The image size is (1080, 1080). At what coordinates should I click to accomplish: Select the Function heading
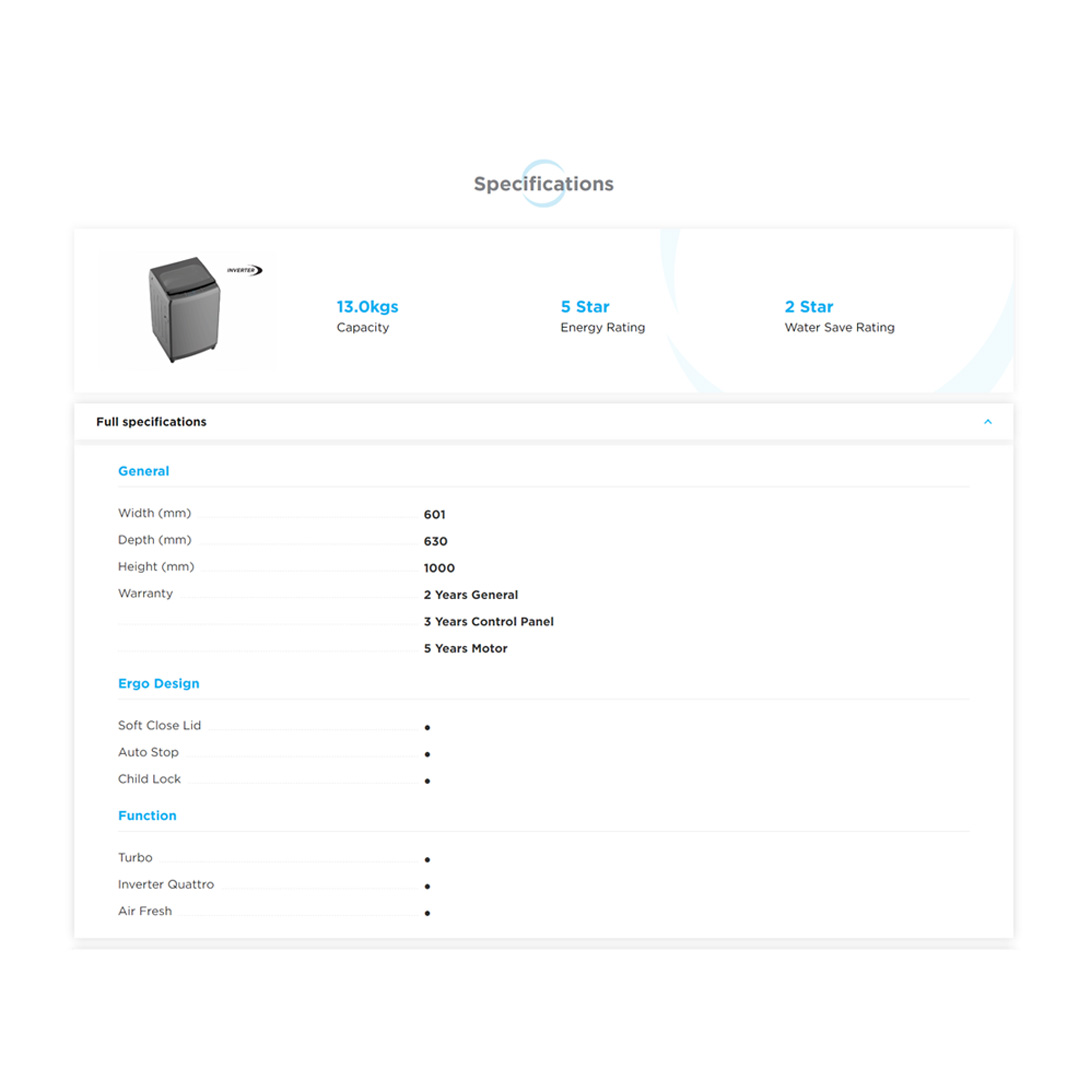coord(147,815)
